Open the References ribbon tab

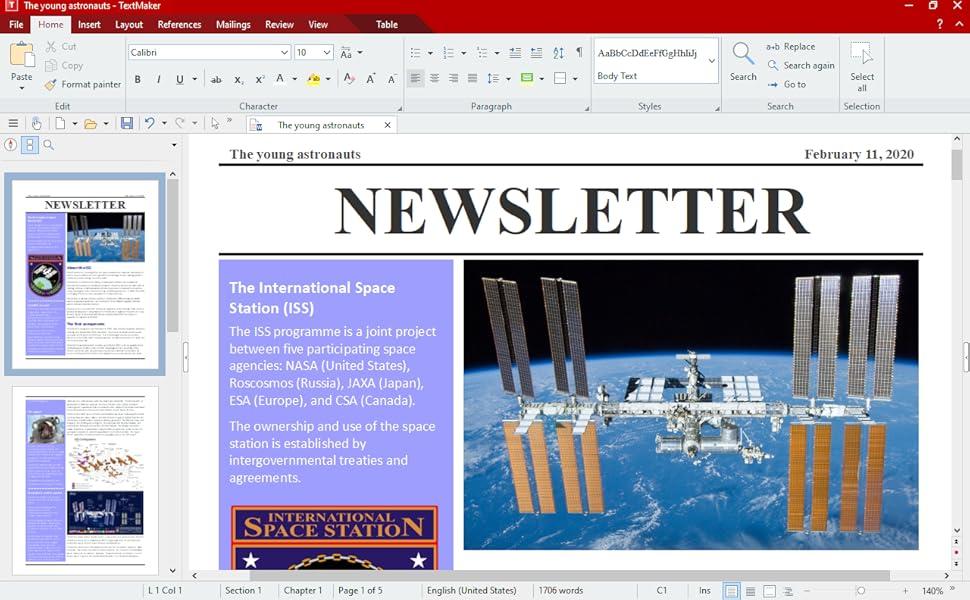(x=179, y=24)
